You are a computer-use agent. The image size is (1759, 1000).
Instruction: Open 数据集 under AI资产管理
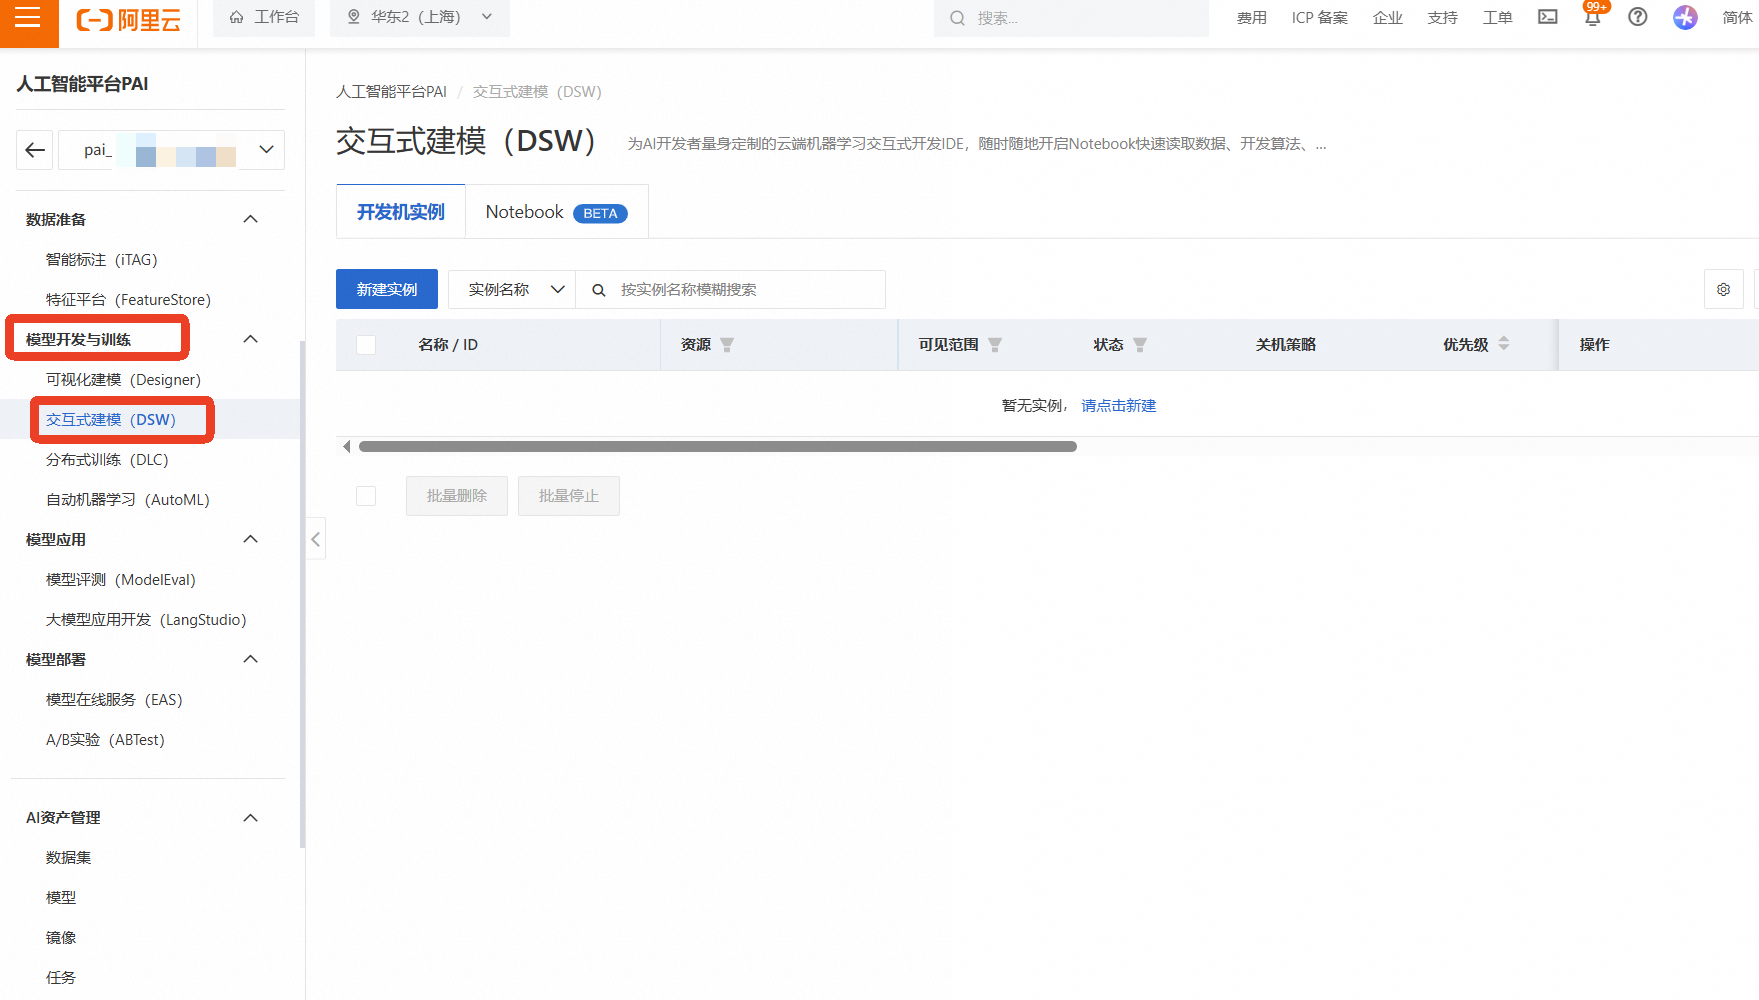(x=69, y=858)
